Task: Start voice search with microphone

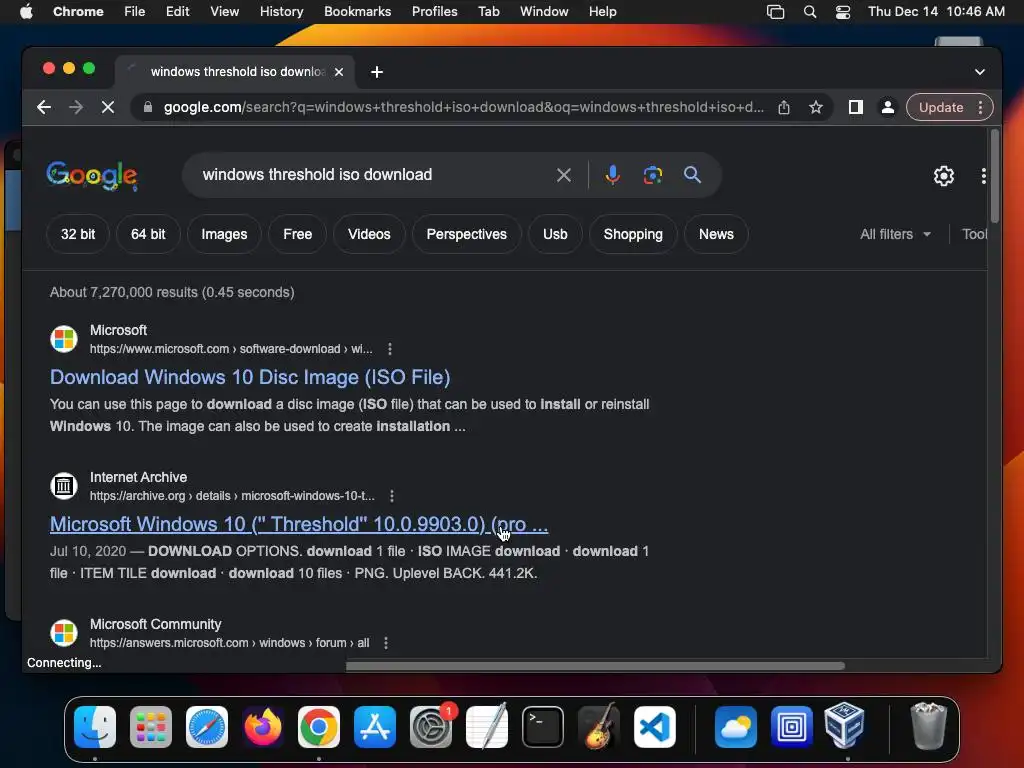Action: click(613, 174)
